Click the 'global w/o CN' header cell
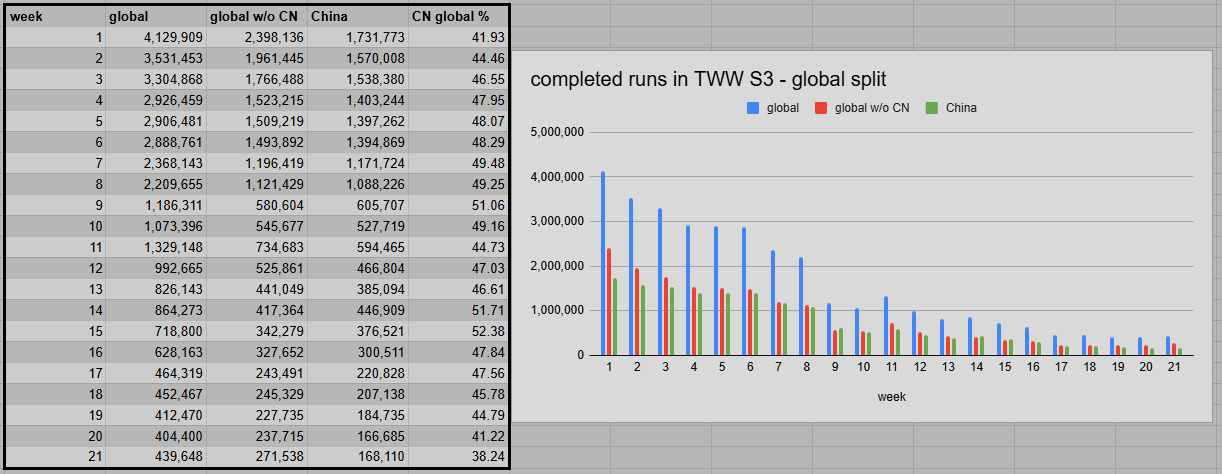This screenshot has height=474, width=1222. coord(257,17)
